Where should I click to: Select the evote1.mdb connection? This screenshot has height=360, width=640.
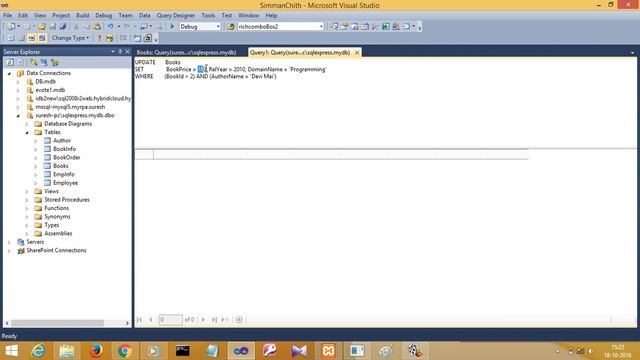50,90
